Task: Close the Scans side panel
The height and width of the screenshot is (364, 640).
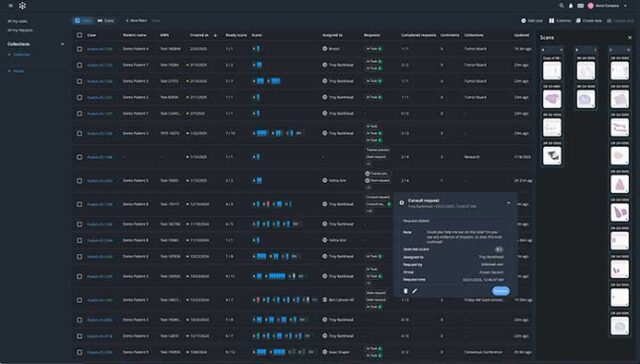Action: click(x=630, y=38)
